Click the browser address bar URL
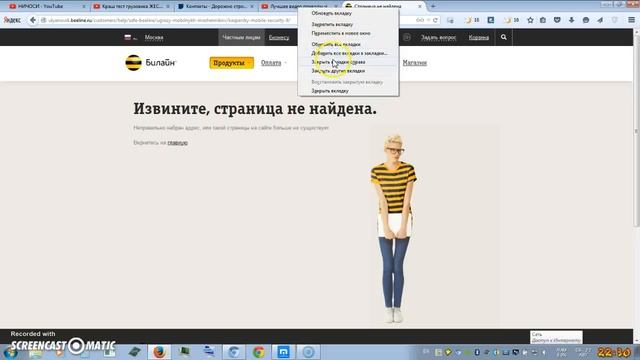 click(169, 20)
